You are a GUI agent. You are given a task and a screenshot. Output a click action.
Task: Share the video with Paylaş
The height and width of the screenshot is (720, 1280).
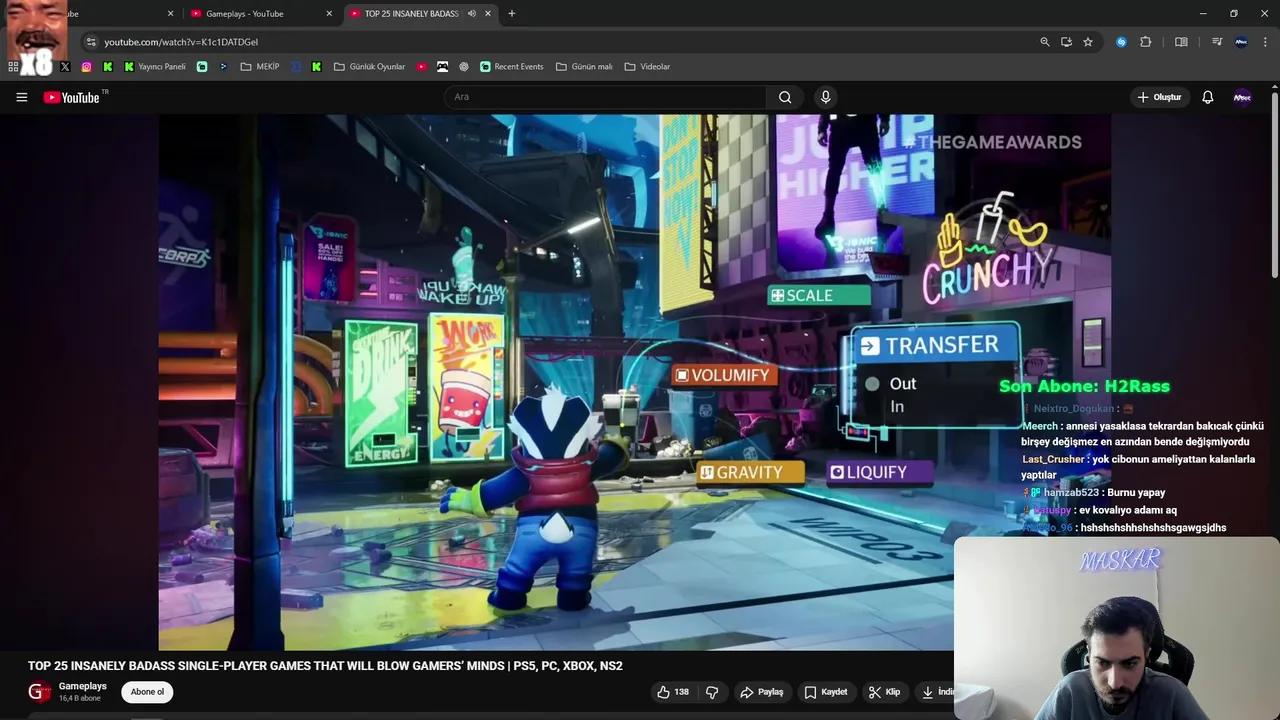(x=761, y=692)
